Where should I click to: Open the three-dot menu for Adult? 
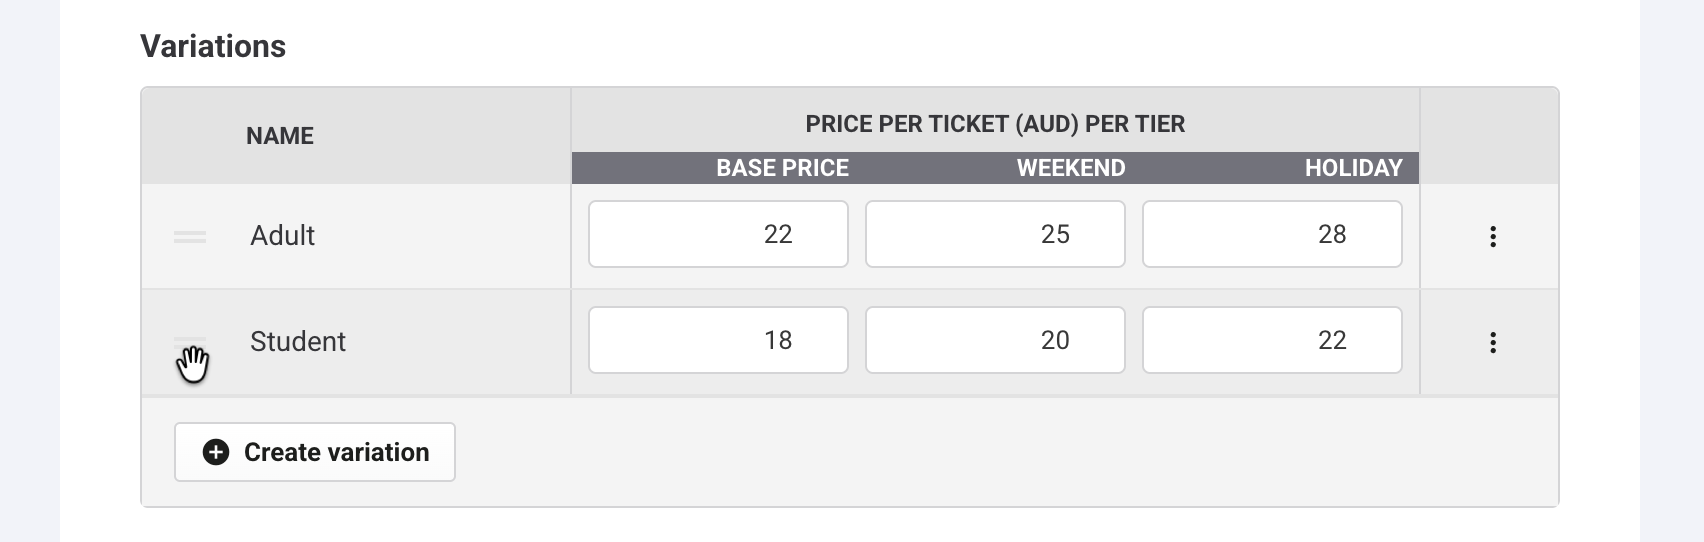coord(1492,237)
